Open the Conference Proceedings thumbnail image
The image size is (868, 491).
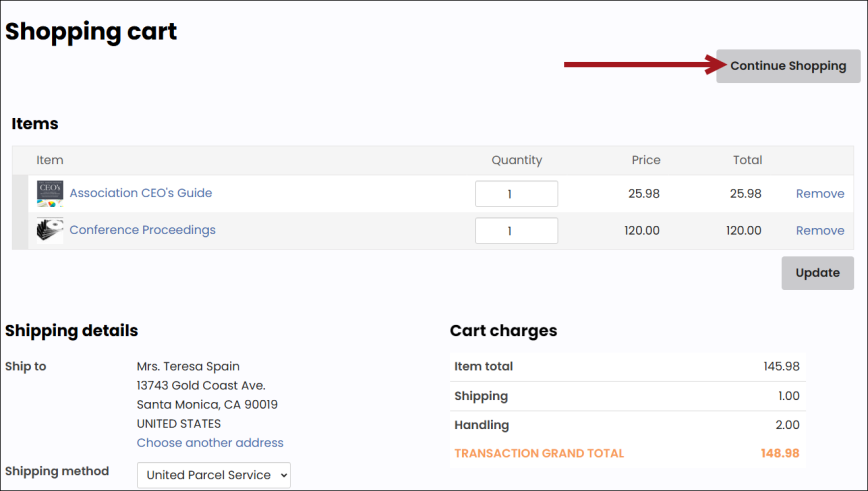[x=50, y=231]
